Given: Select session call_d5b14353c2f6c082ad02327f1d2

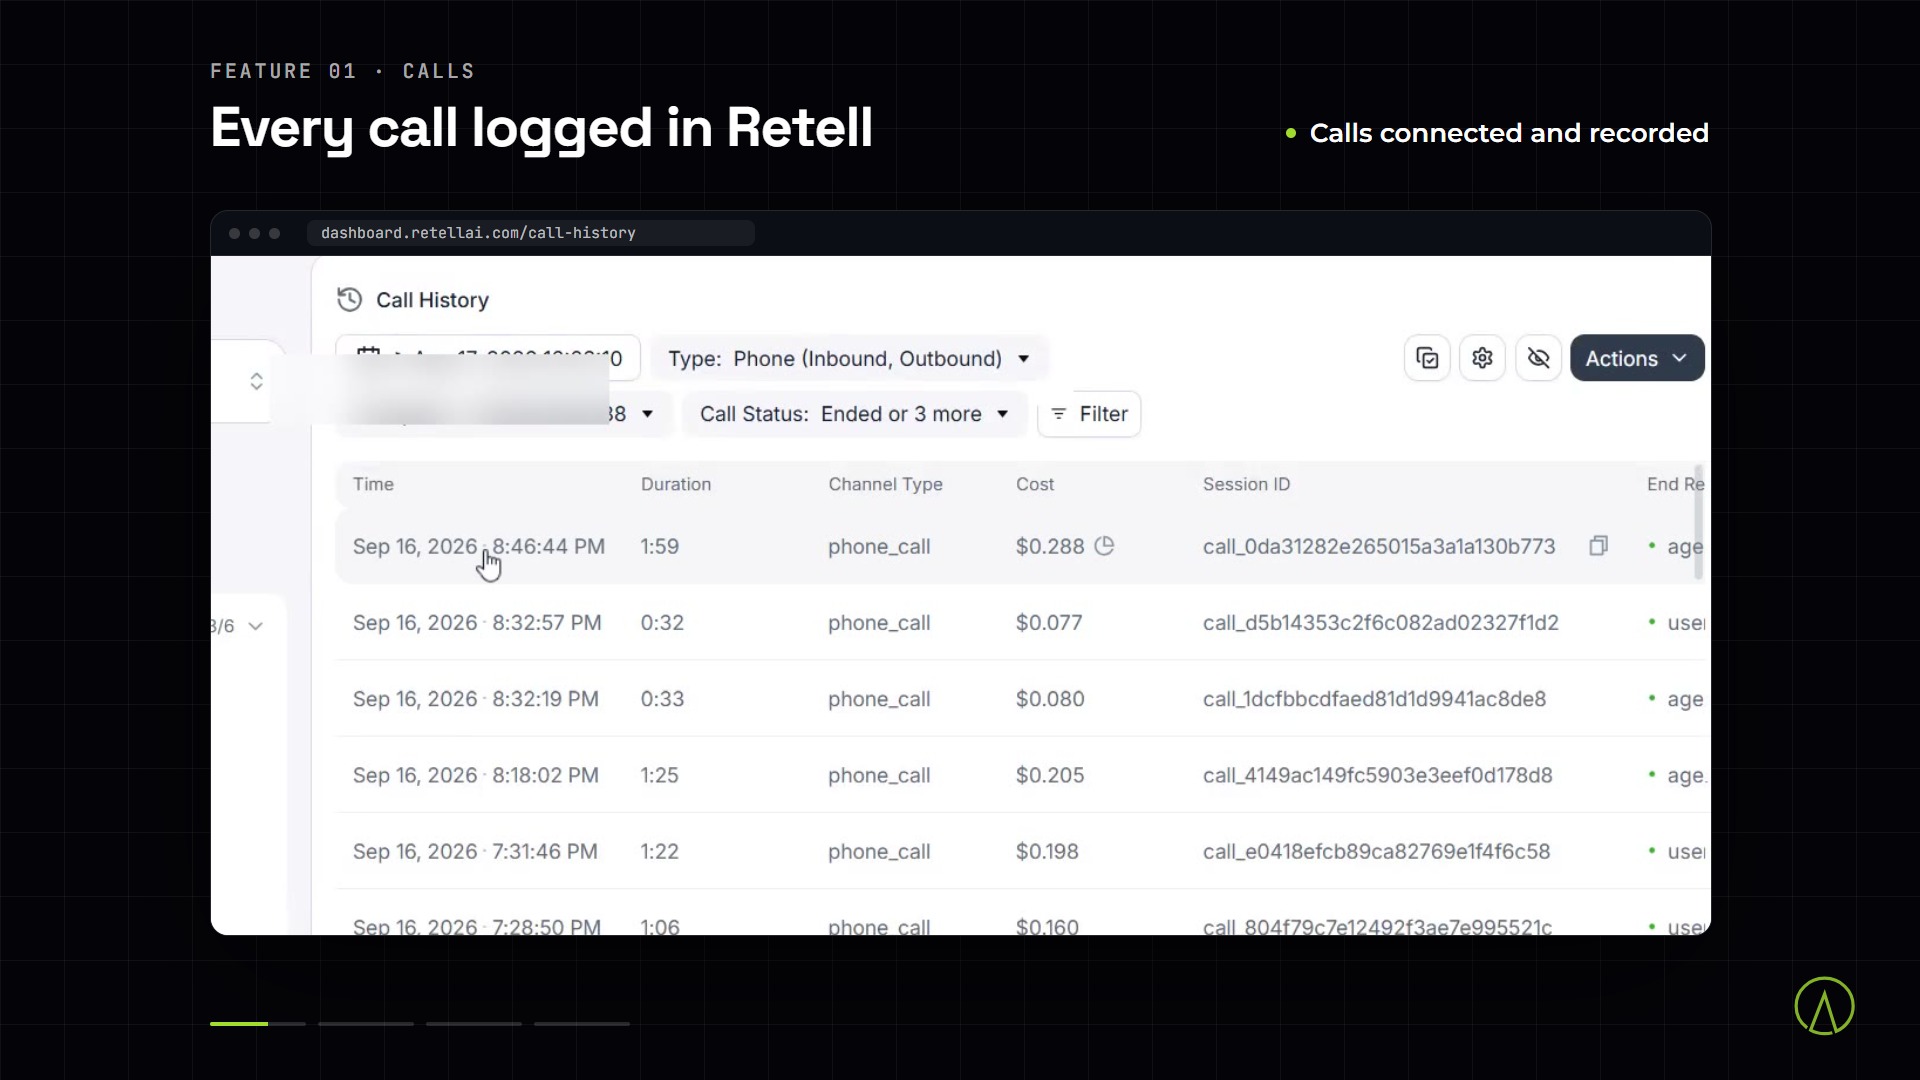Looking at the screenshot, I should [1380, 623].
